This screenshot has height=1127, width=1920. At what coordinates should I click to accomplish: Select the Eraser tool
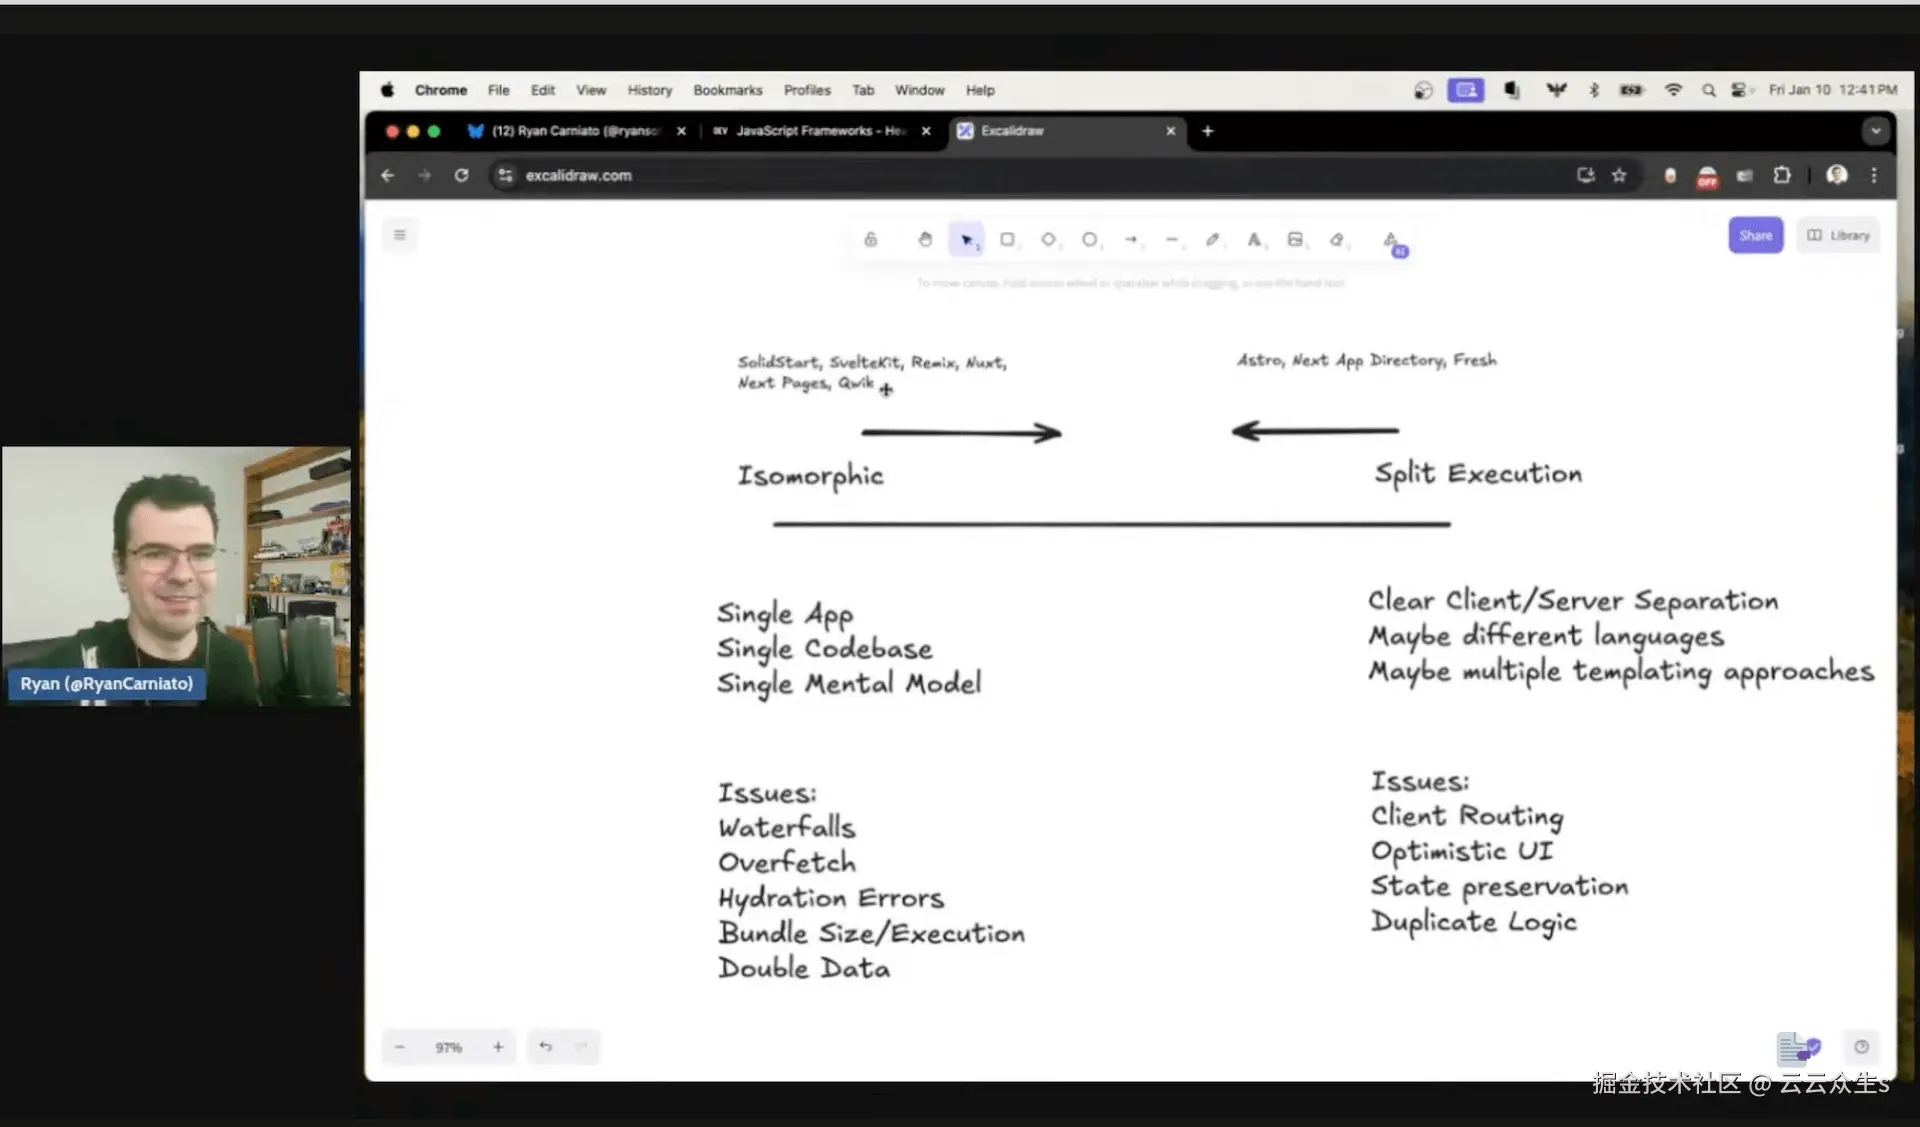tap(1336, 240)
